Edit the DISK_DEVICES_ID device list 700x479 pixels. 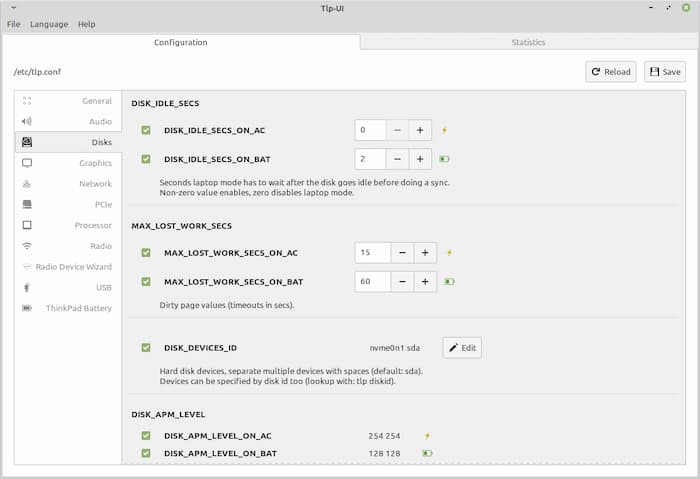(x=462, y=348)
